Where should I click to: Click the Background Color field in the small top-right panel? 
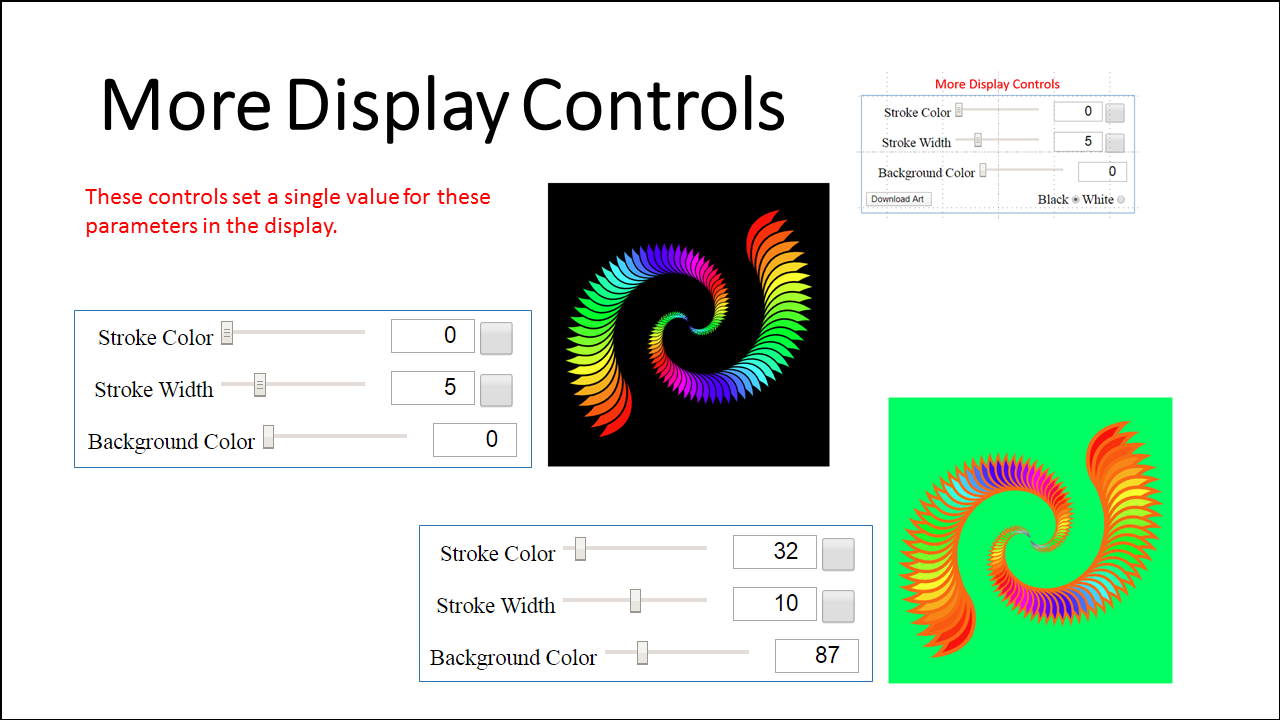pyautogui.click(x=1102, y=172)
